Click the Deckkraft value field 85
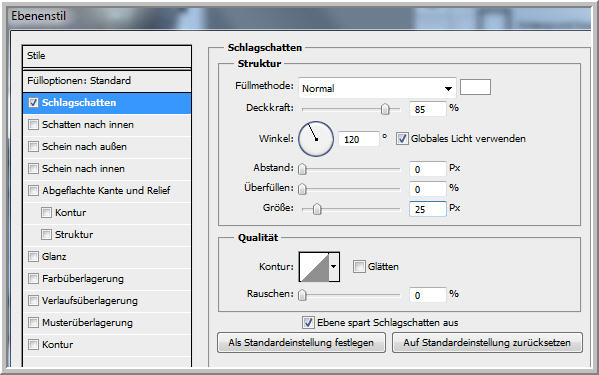 (427, 109)
